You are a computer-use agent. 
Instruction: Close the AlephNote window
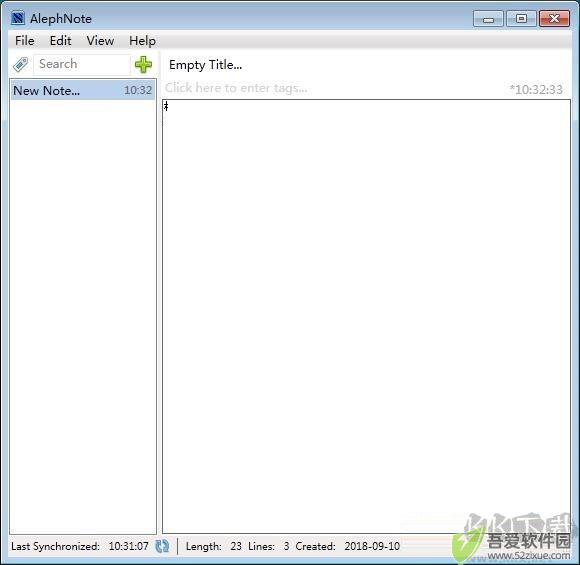554,19
